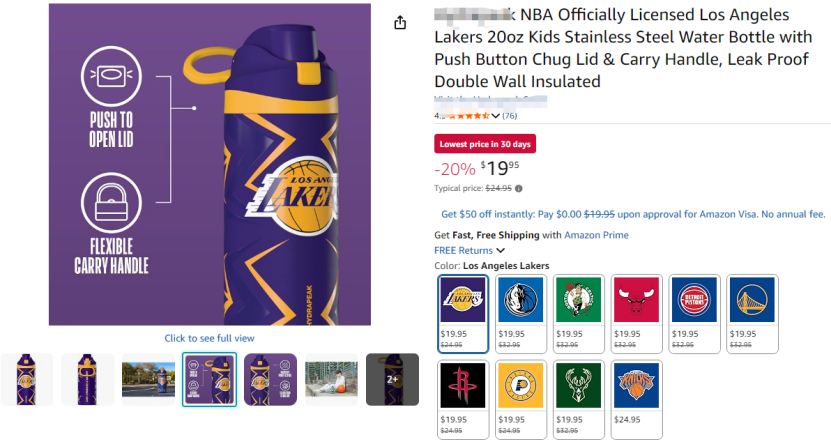Click to see full view link
This screenshot has height=444, width=831.
209,338
